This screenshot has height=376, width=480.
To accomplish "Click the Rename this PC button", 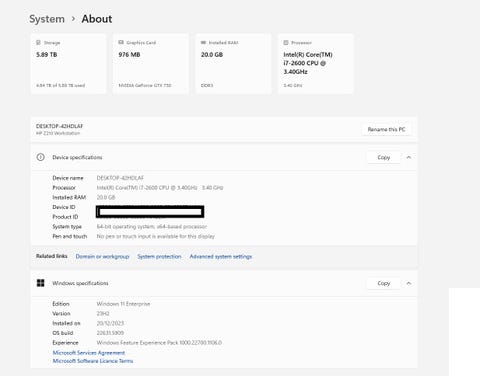I will coord(386,129).
